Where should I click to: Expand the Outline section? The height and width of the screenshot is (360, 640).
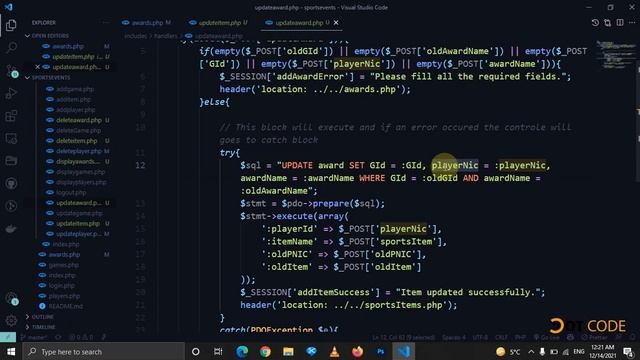pyautogui.click(x=40, y=317)
